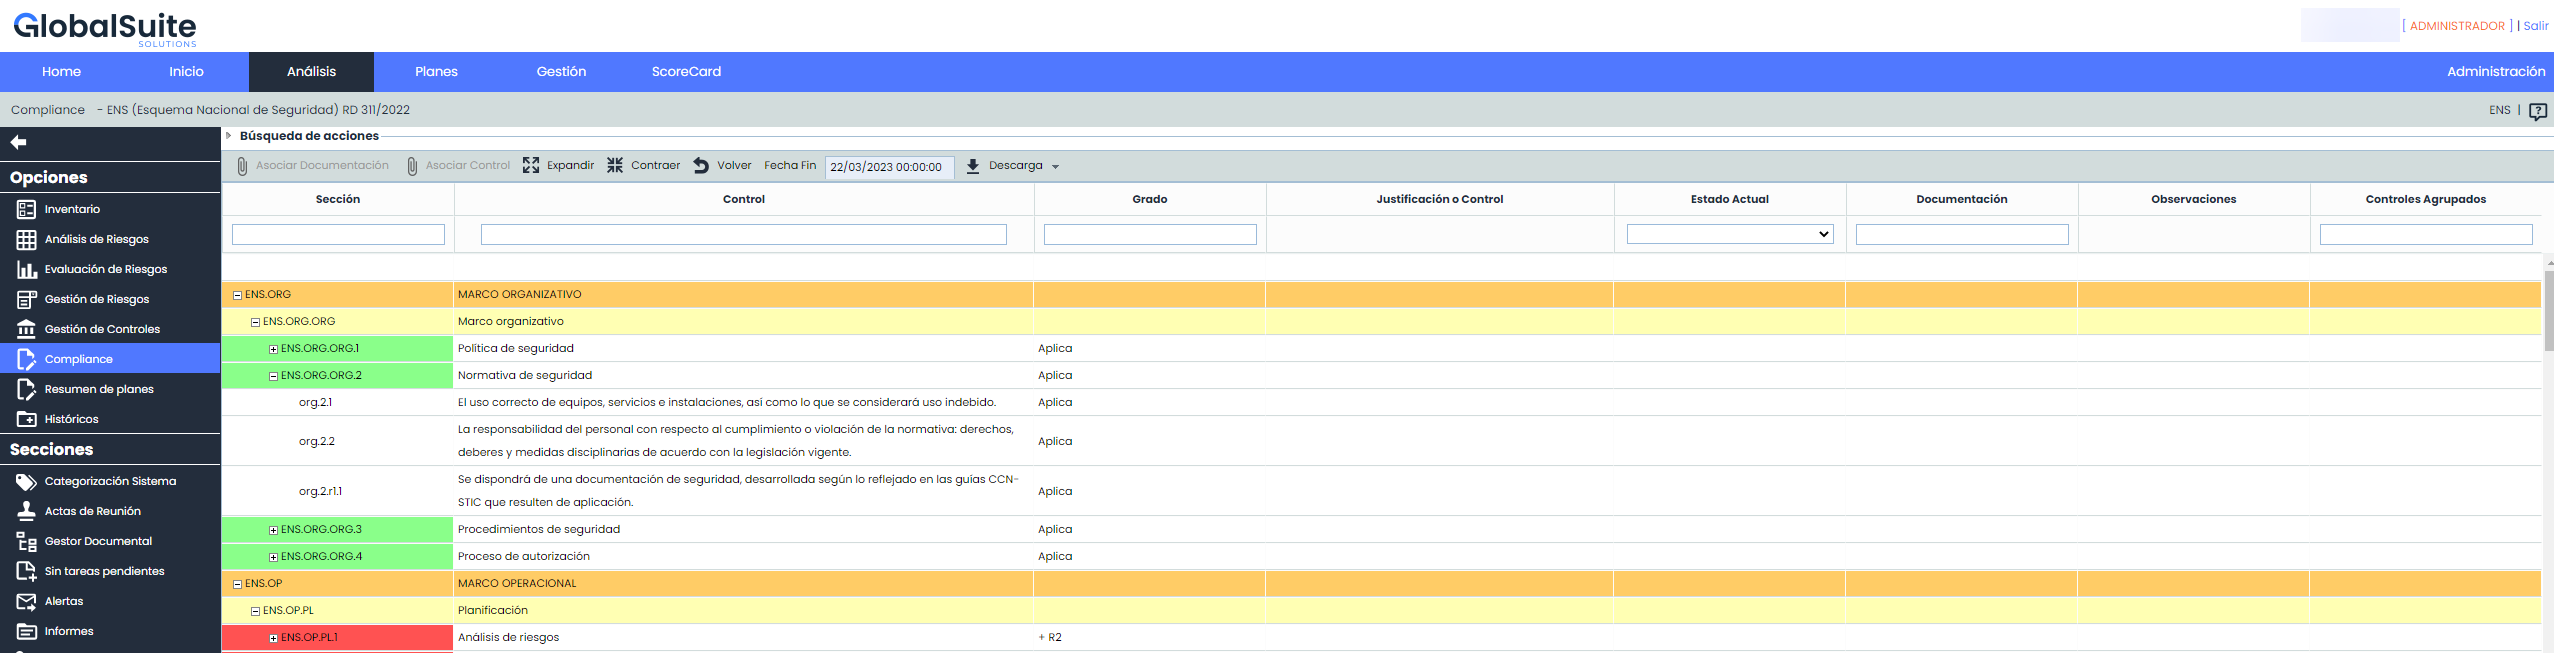
Task: Click the Volver back arrow icon
Action: point(701,166)
